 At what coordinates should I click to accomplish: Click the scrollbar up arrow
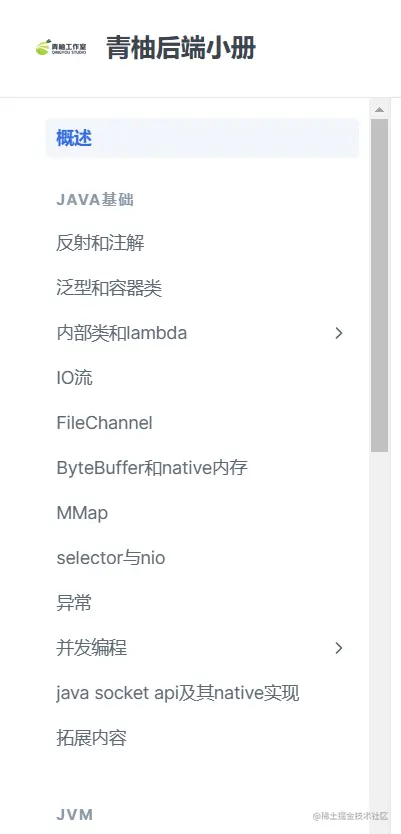379,110
